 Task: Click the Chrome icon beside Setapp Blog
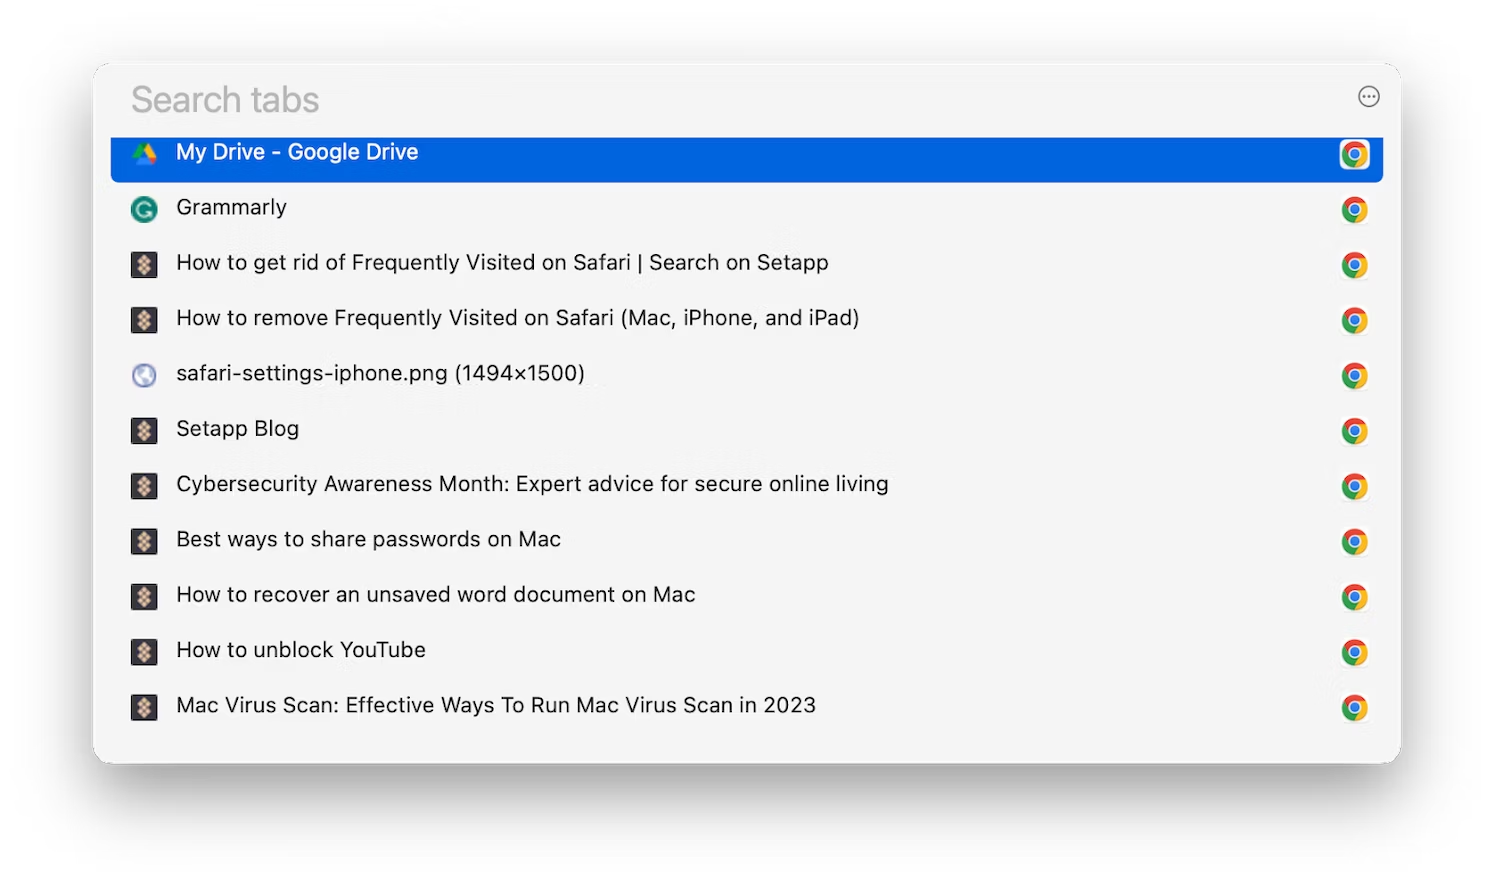pyautogui.click(x=1355, y=430)
